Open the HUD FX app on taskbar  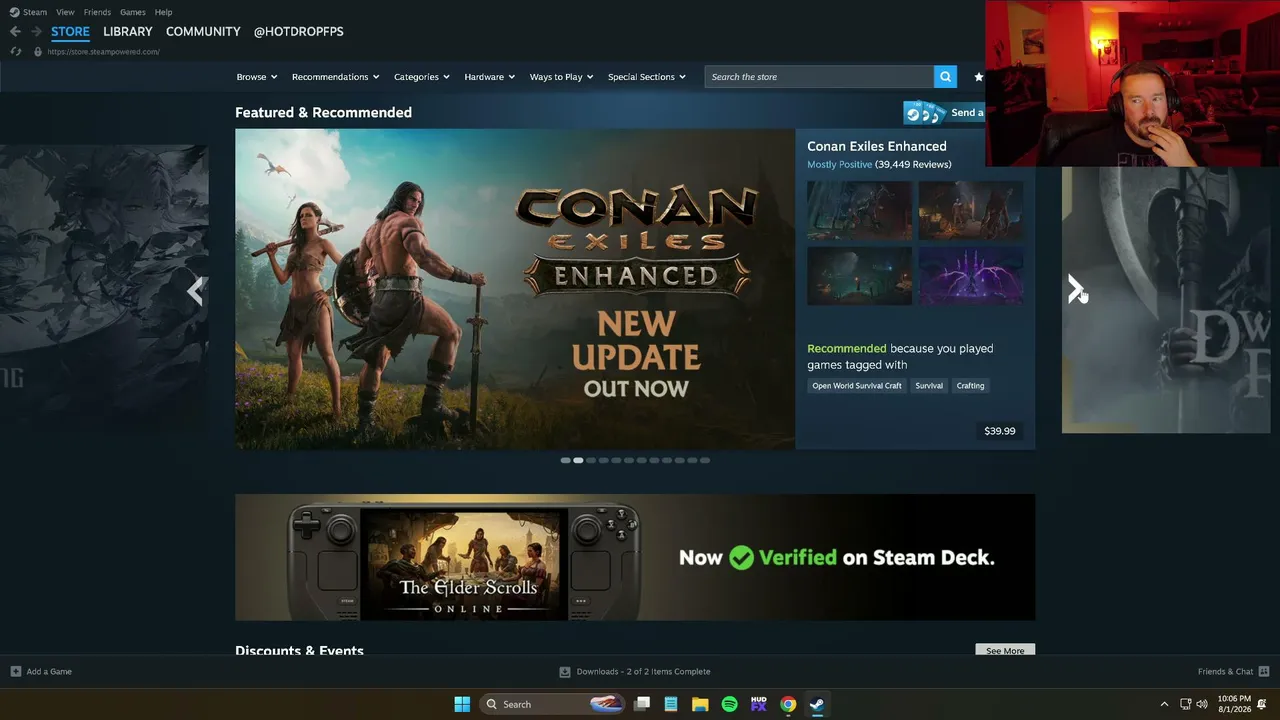click(x=758, y=704)
